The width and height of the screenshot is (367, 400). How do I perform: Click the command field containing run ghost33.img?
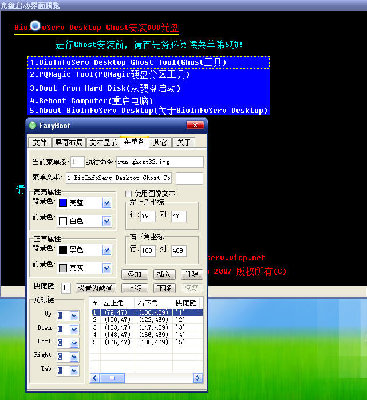tap(160, 162)
